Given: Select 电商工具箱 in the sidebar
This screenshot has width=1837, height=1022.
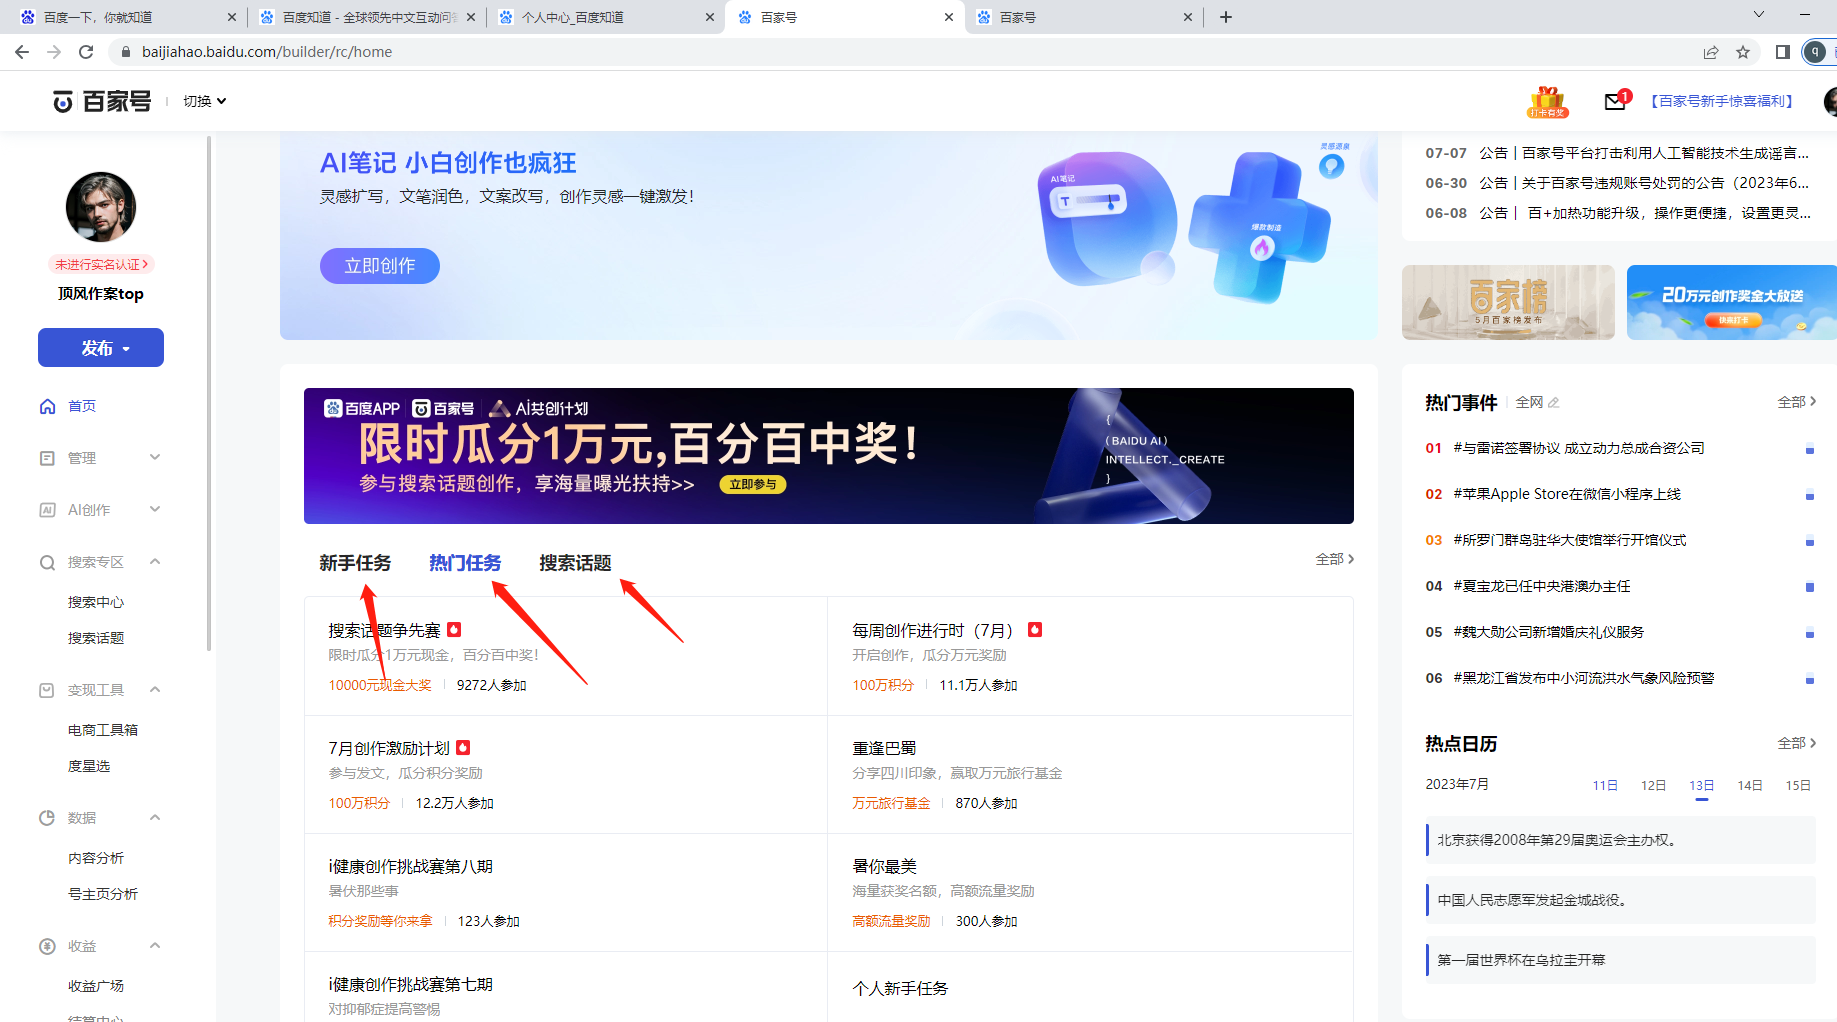Looking at the screenshot, I should coord(103,730).
